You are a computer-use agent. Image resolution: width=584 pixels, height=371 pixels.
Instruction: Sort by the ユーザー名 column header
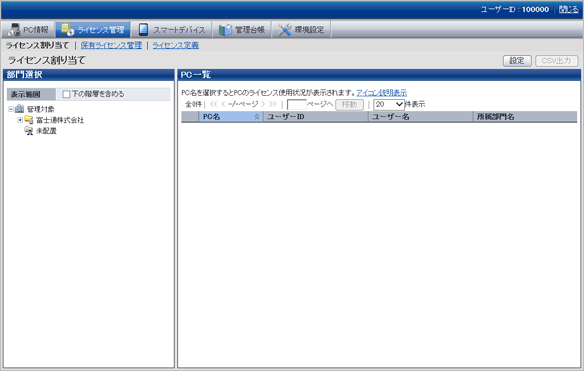coord(421,117)
